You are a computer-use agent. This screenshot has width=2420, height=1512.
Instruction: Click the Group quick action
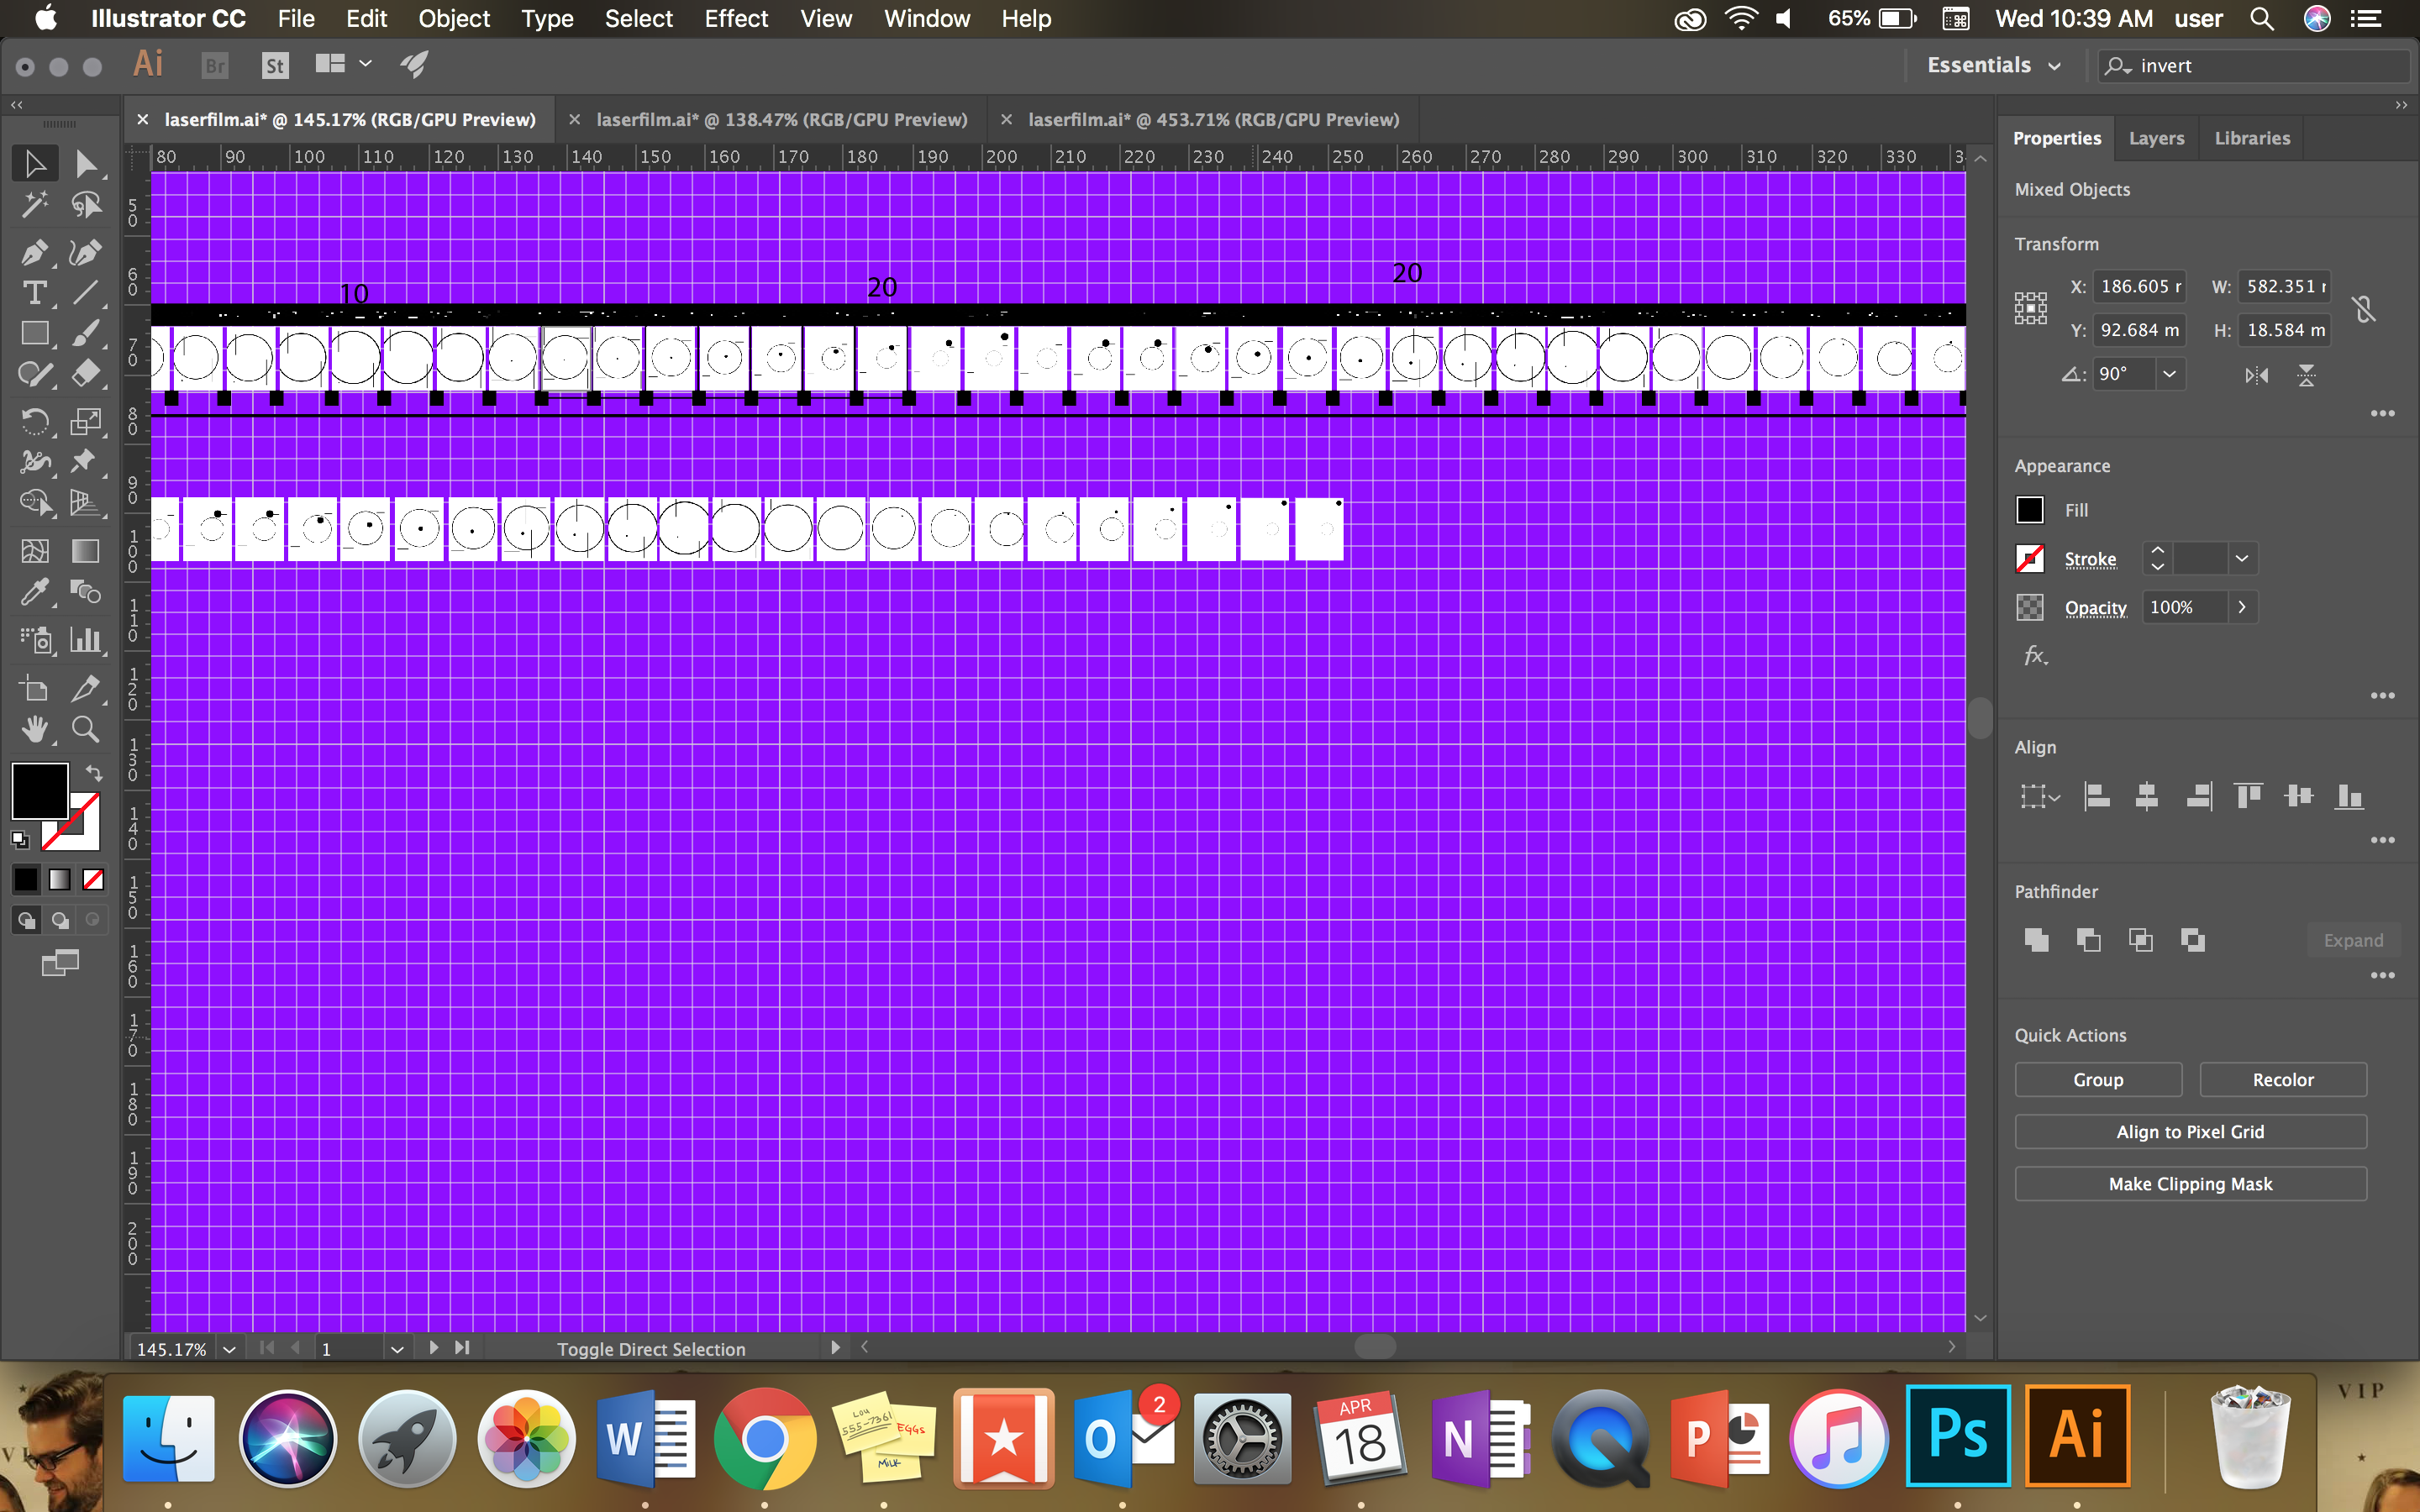tap(2097, 1079)
